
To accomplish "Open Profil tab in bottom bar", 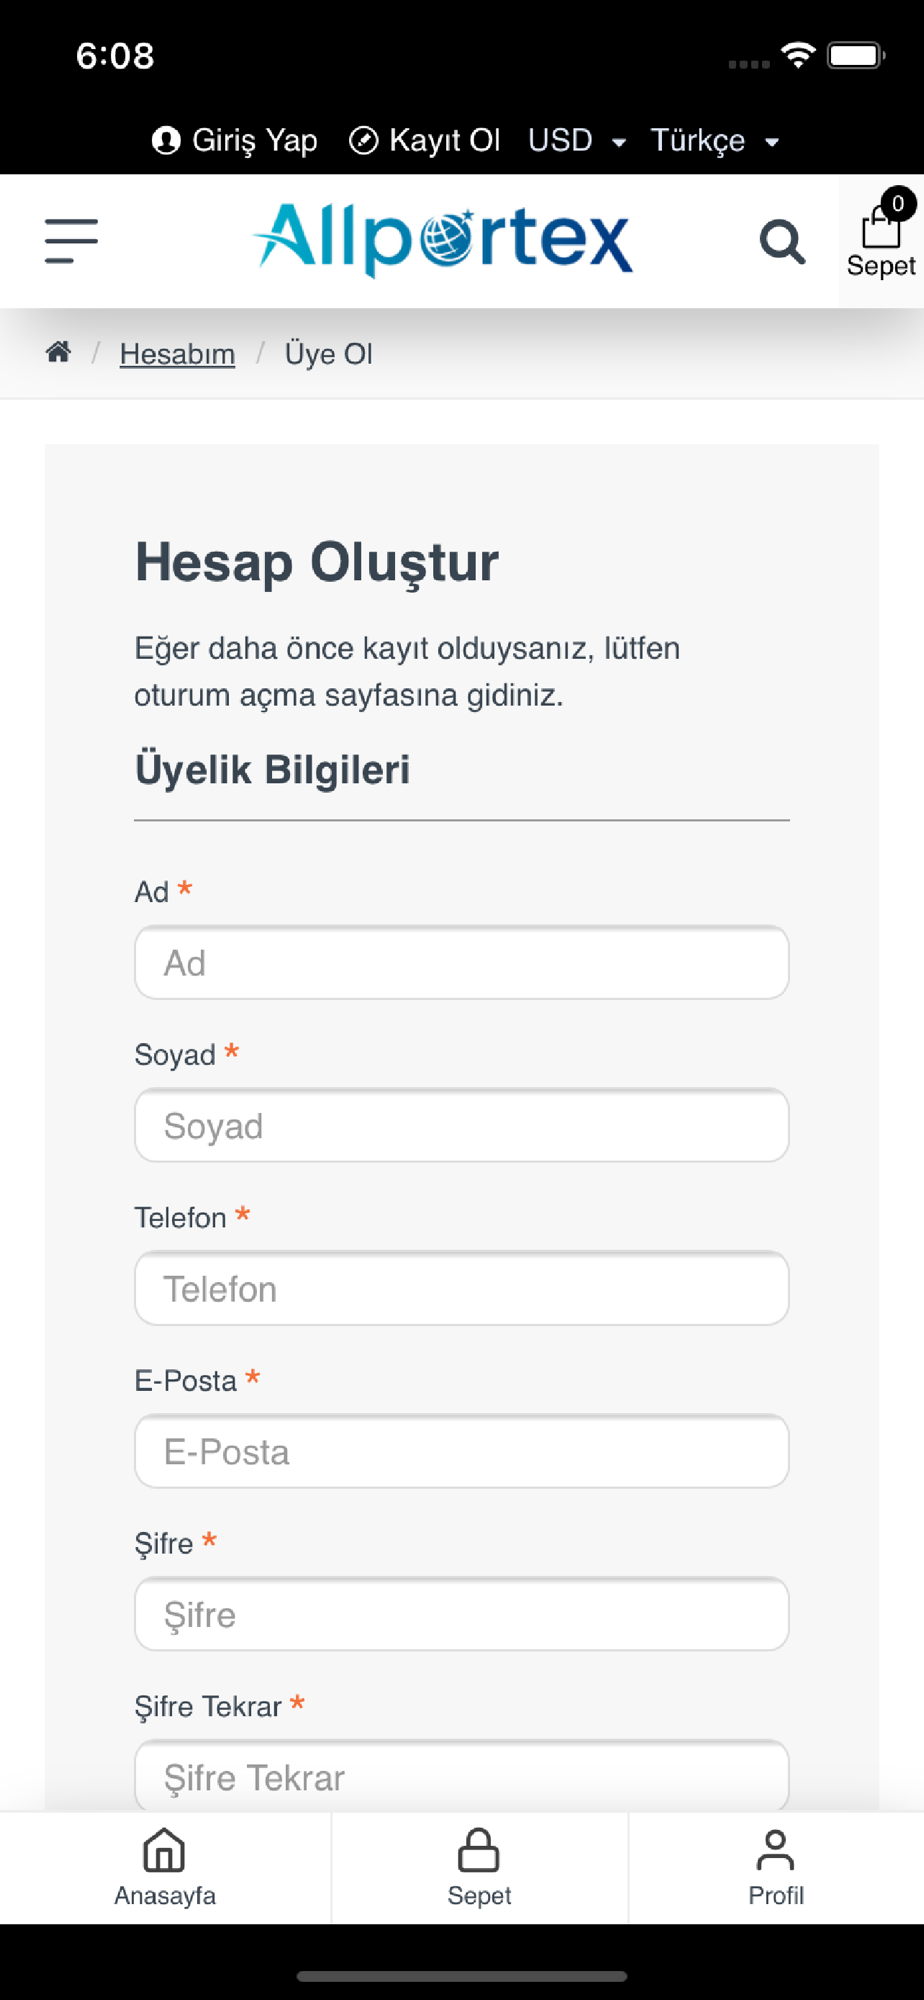I will [x=776, y=1867].
